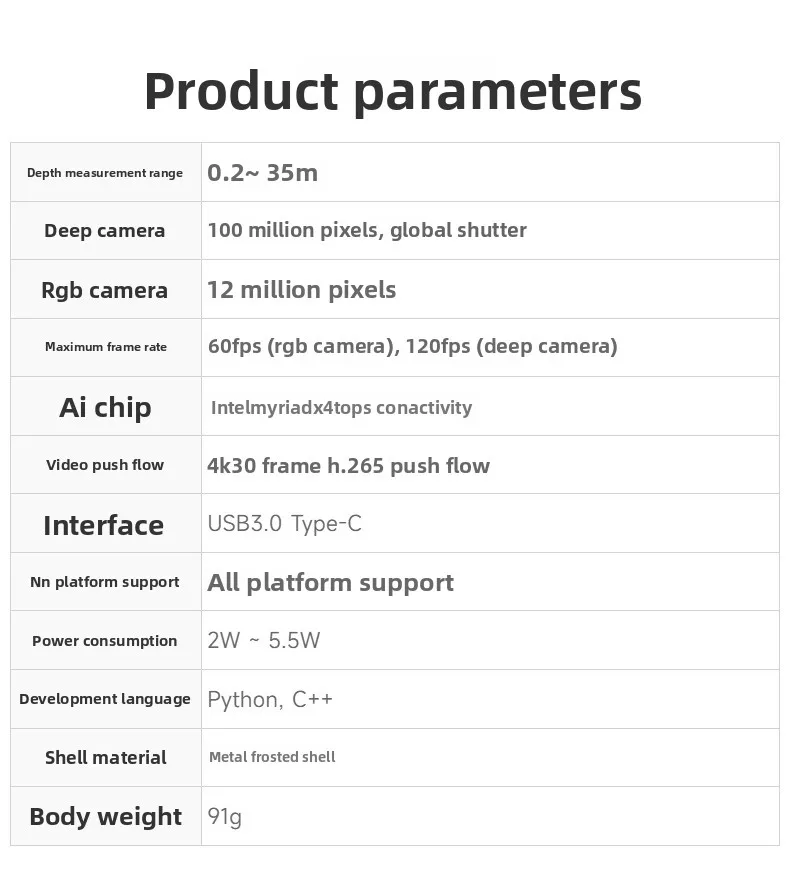Viewport: 790px width, 894px height.
Task: Click "4k30 frame h.265 push flow" value
Action: pyautogui.click(x=348, y=465)
